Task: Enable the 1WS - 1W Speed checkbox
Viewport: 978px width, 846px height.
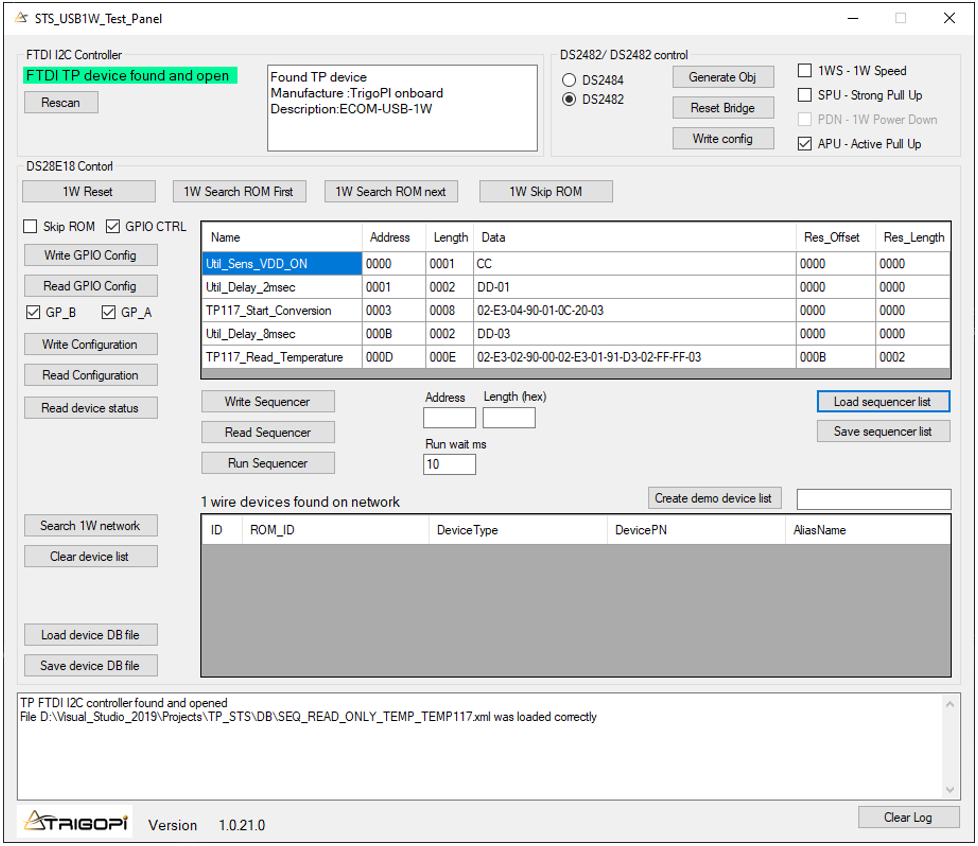Action: coord(805,71)
